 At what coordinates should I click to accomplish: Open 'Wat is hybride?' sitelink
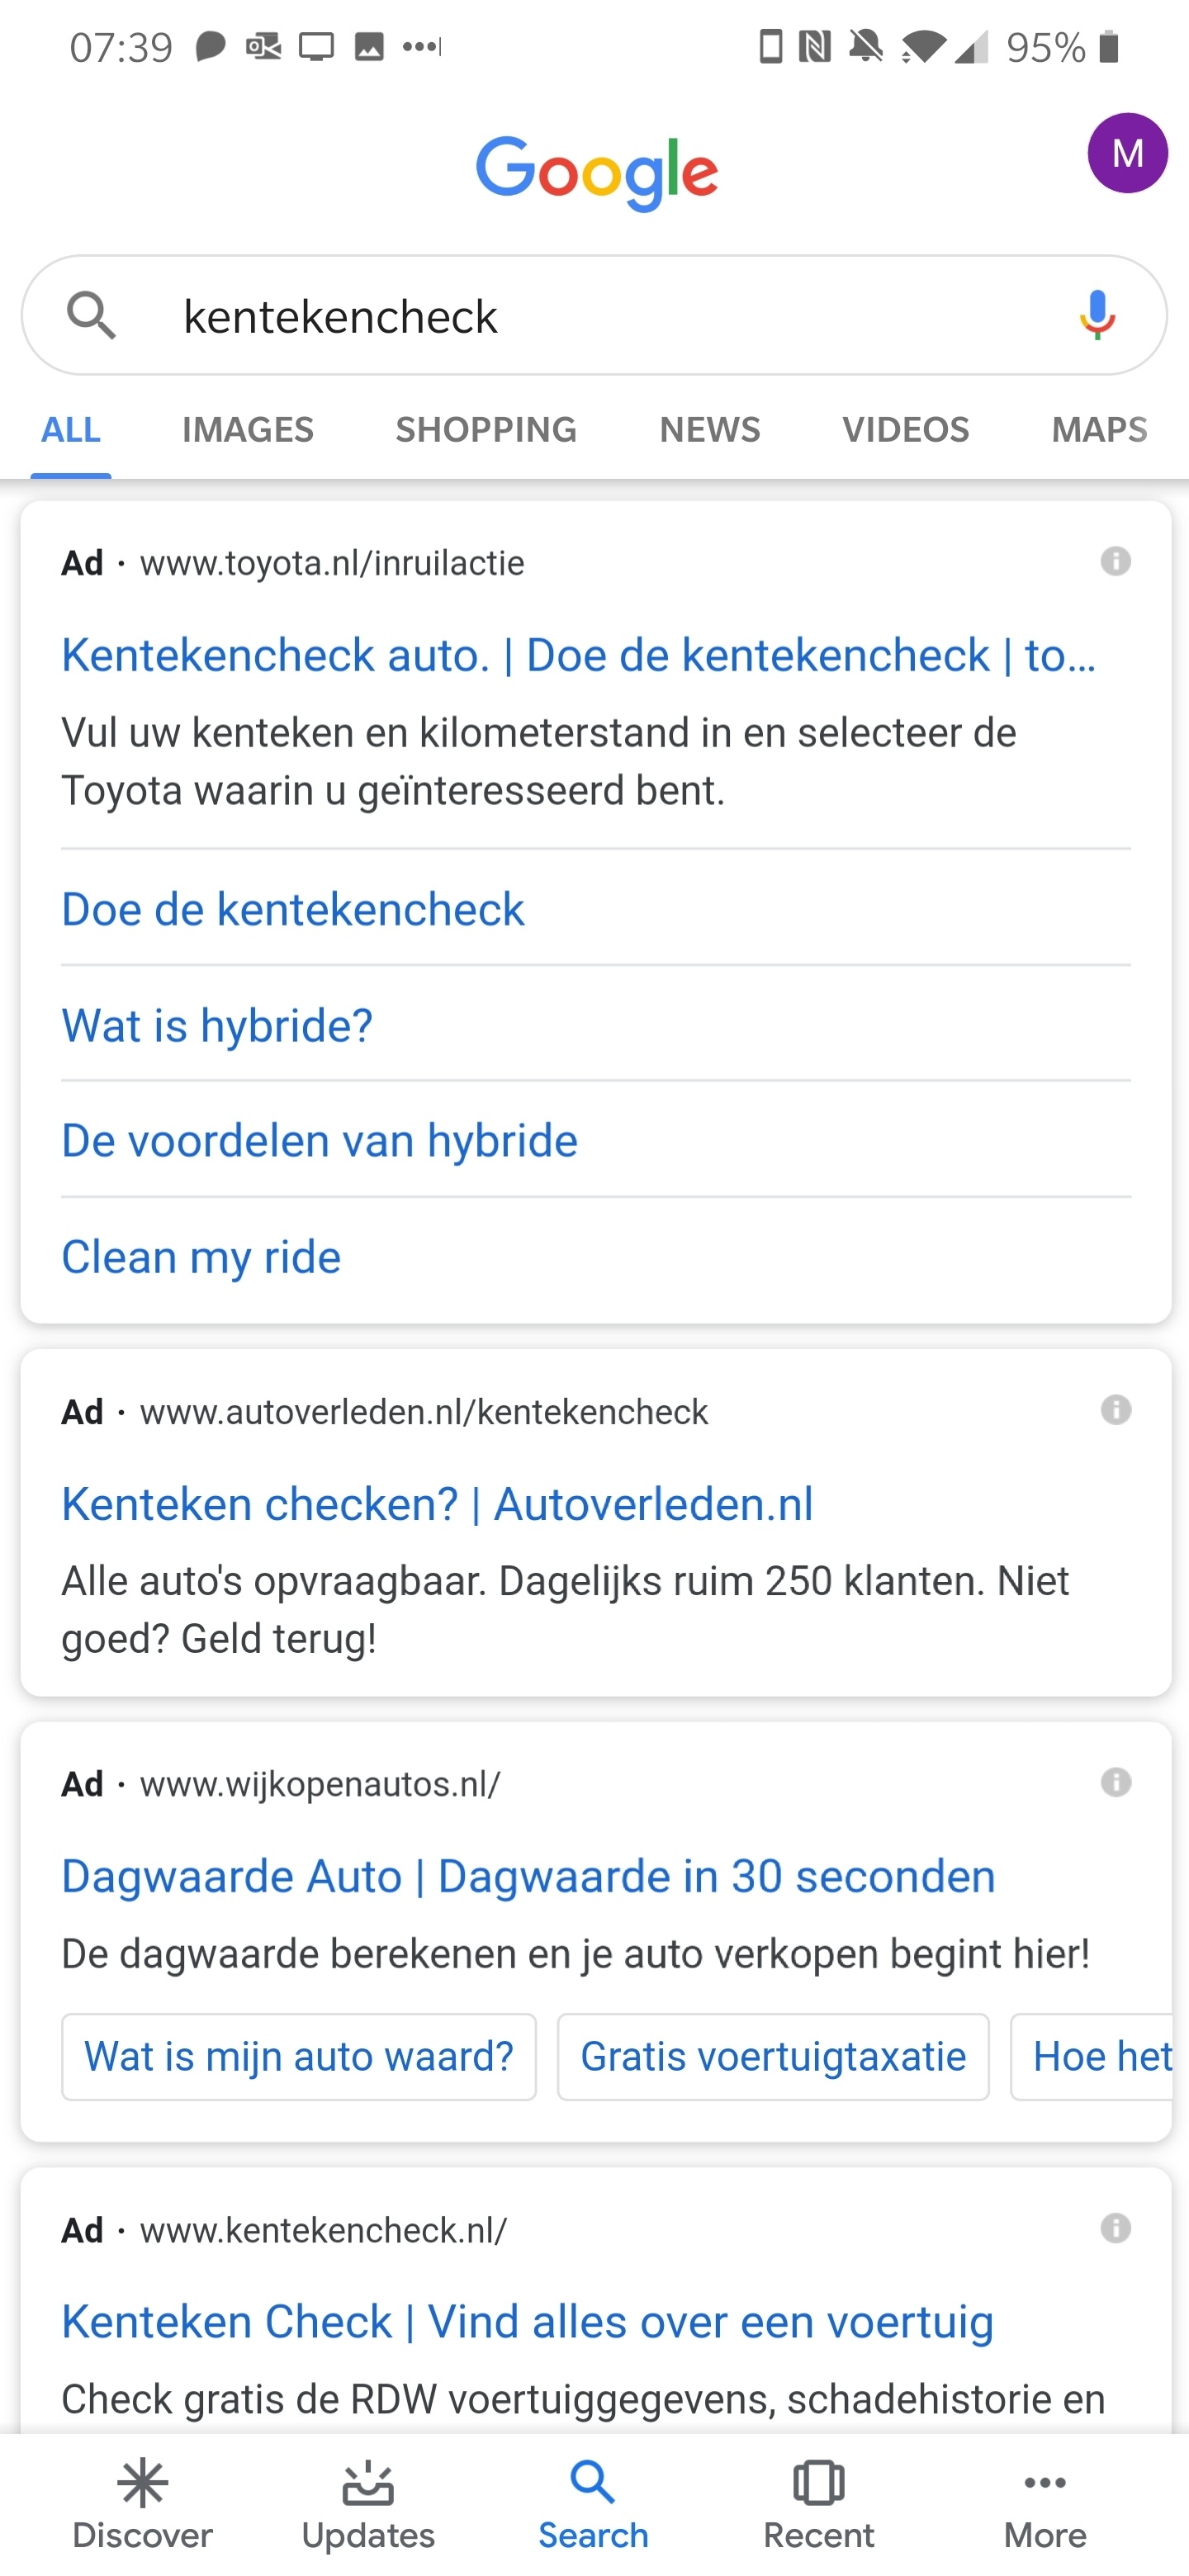tap(217, 1025)
